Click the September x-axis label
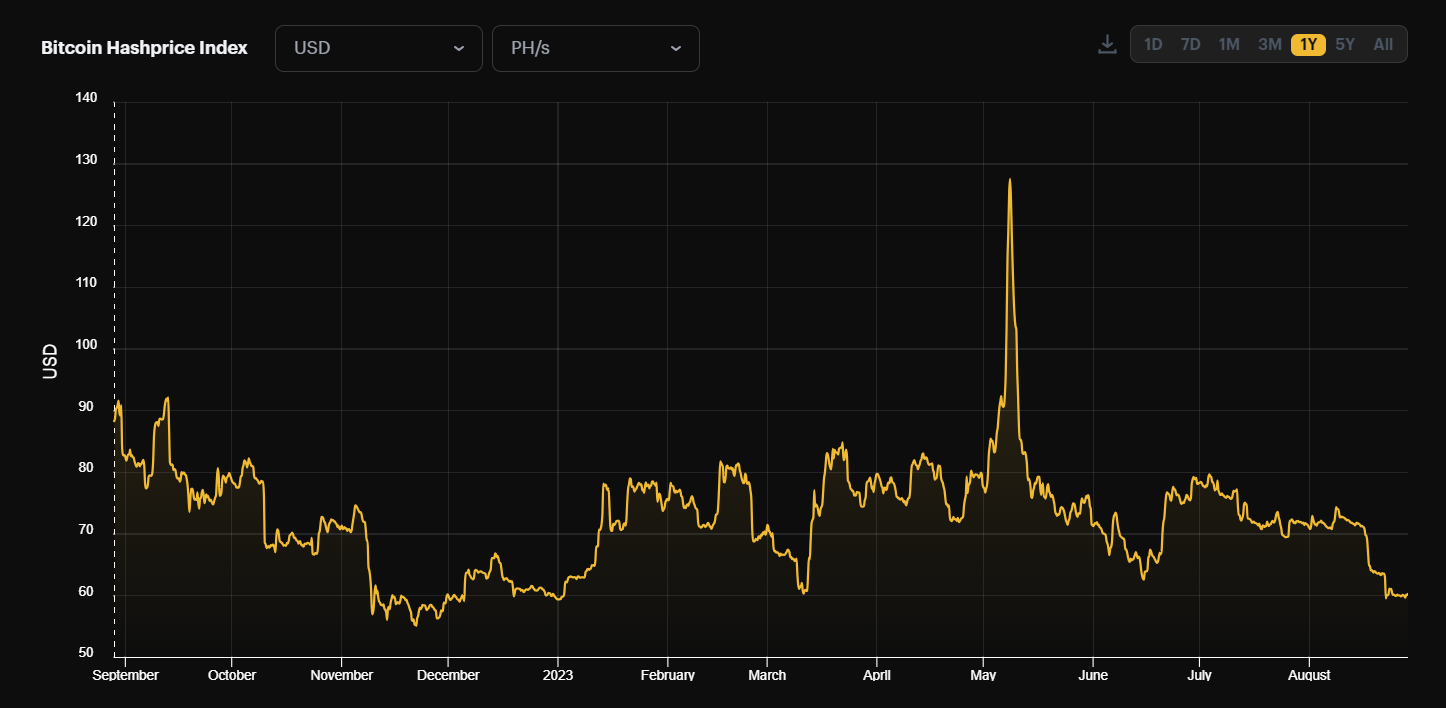This screenshot has width=1446, height=708. [125, 675]
